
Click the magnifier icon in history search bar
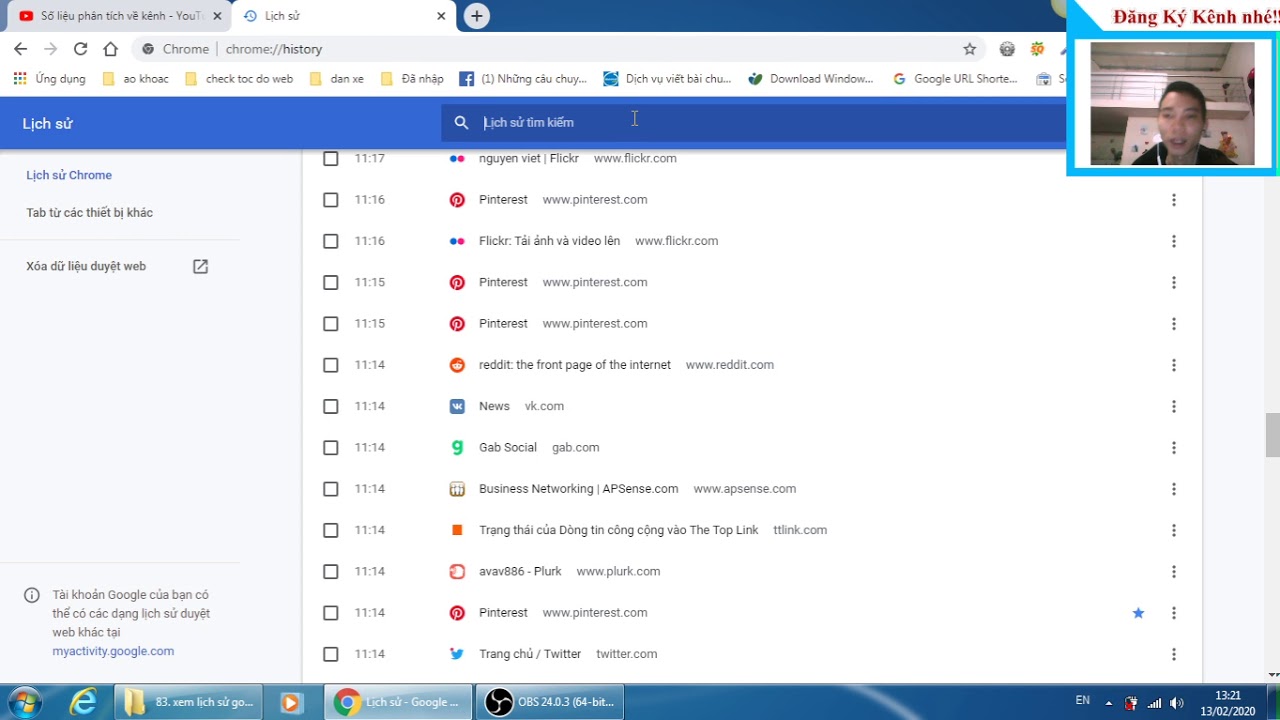pos(461,122)
